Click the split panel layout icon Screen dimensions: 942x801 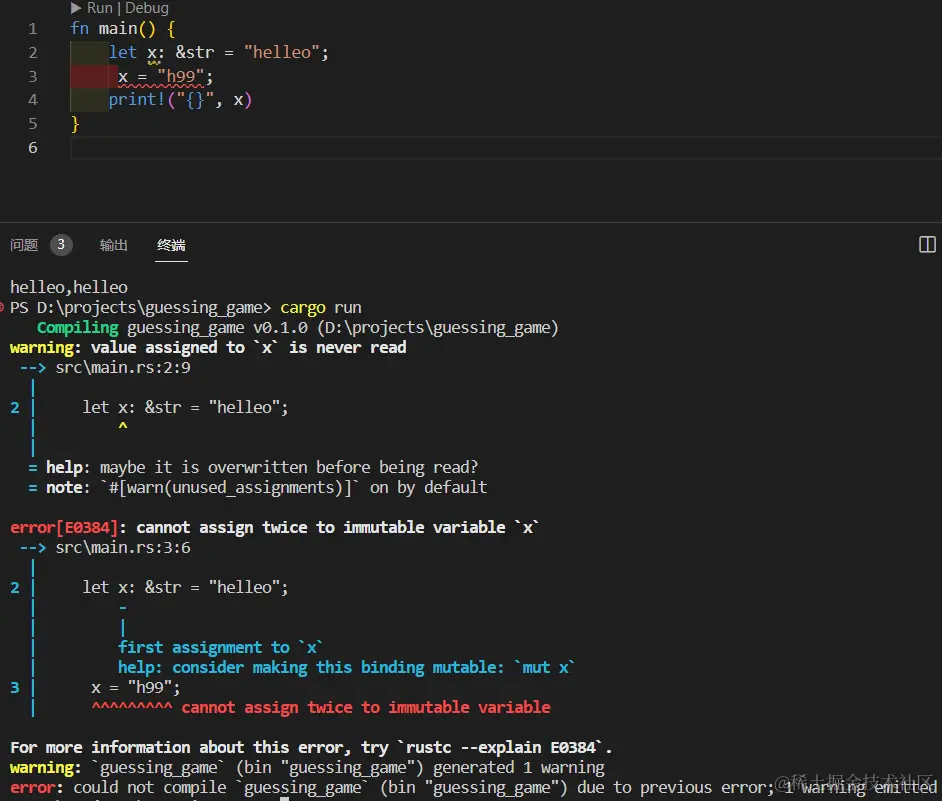927,245
